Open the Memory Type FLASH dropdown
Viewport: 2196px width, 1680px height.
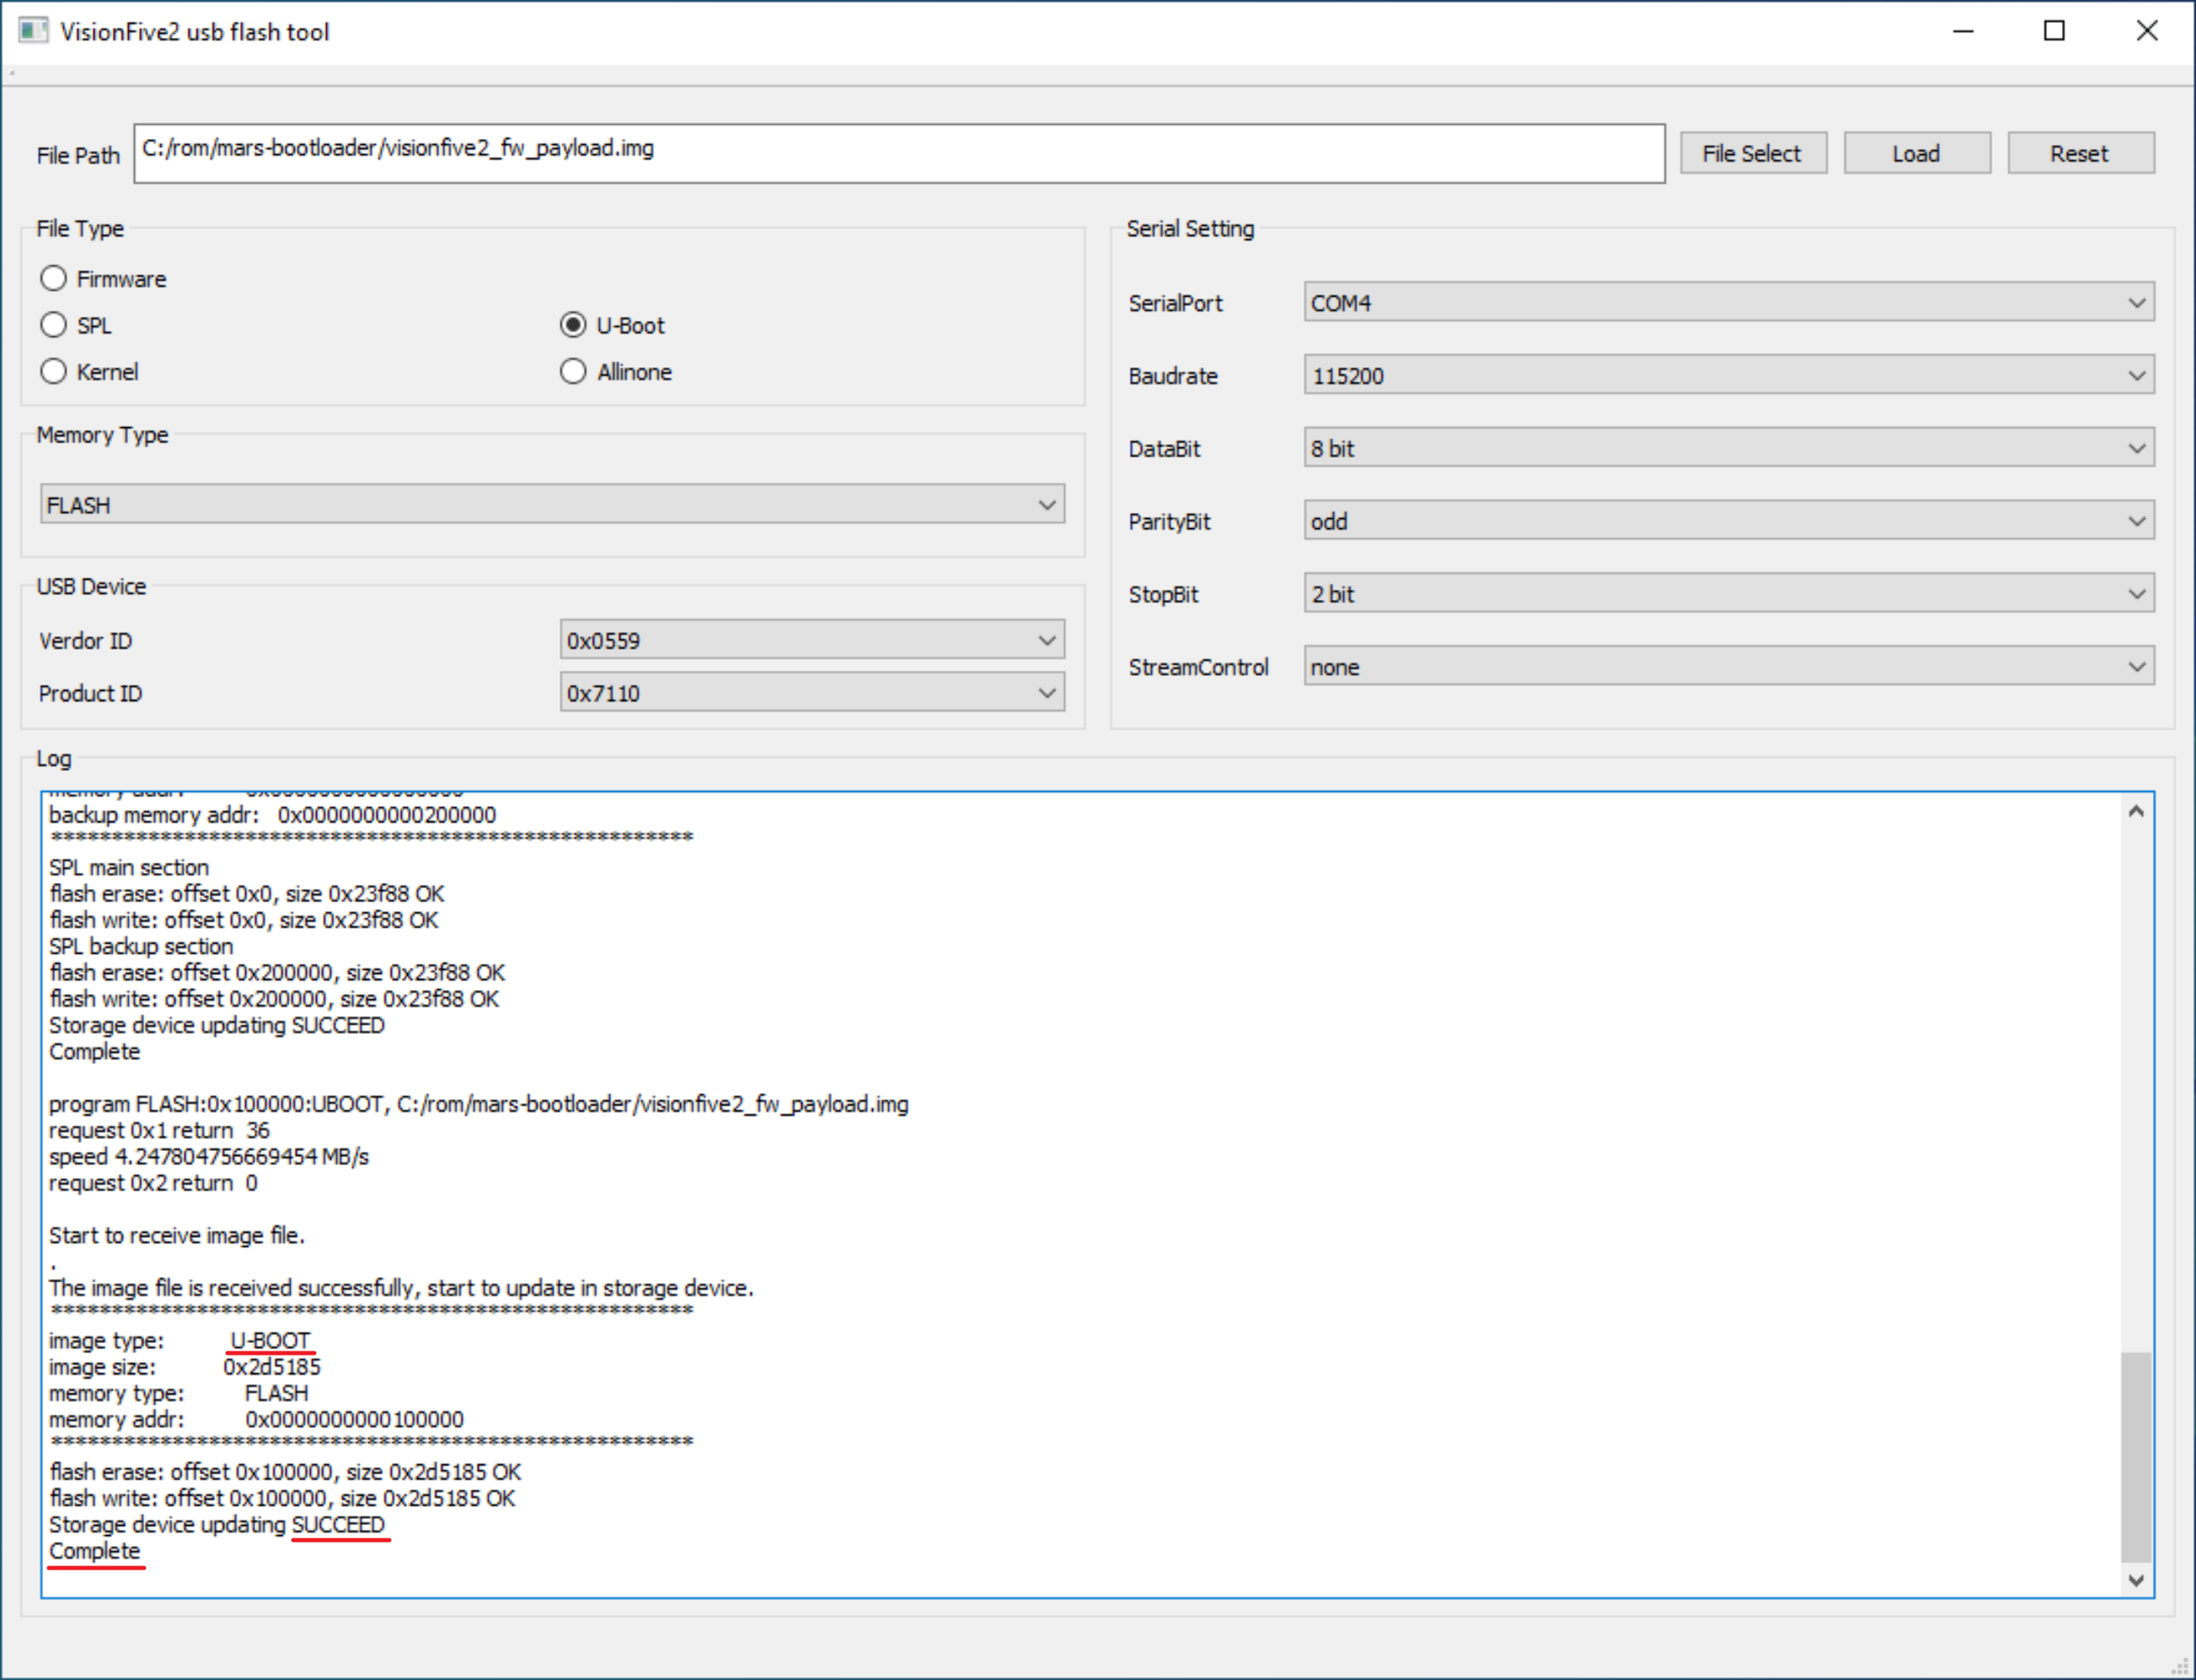552,504
